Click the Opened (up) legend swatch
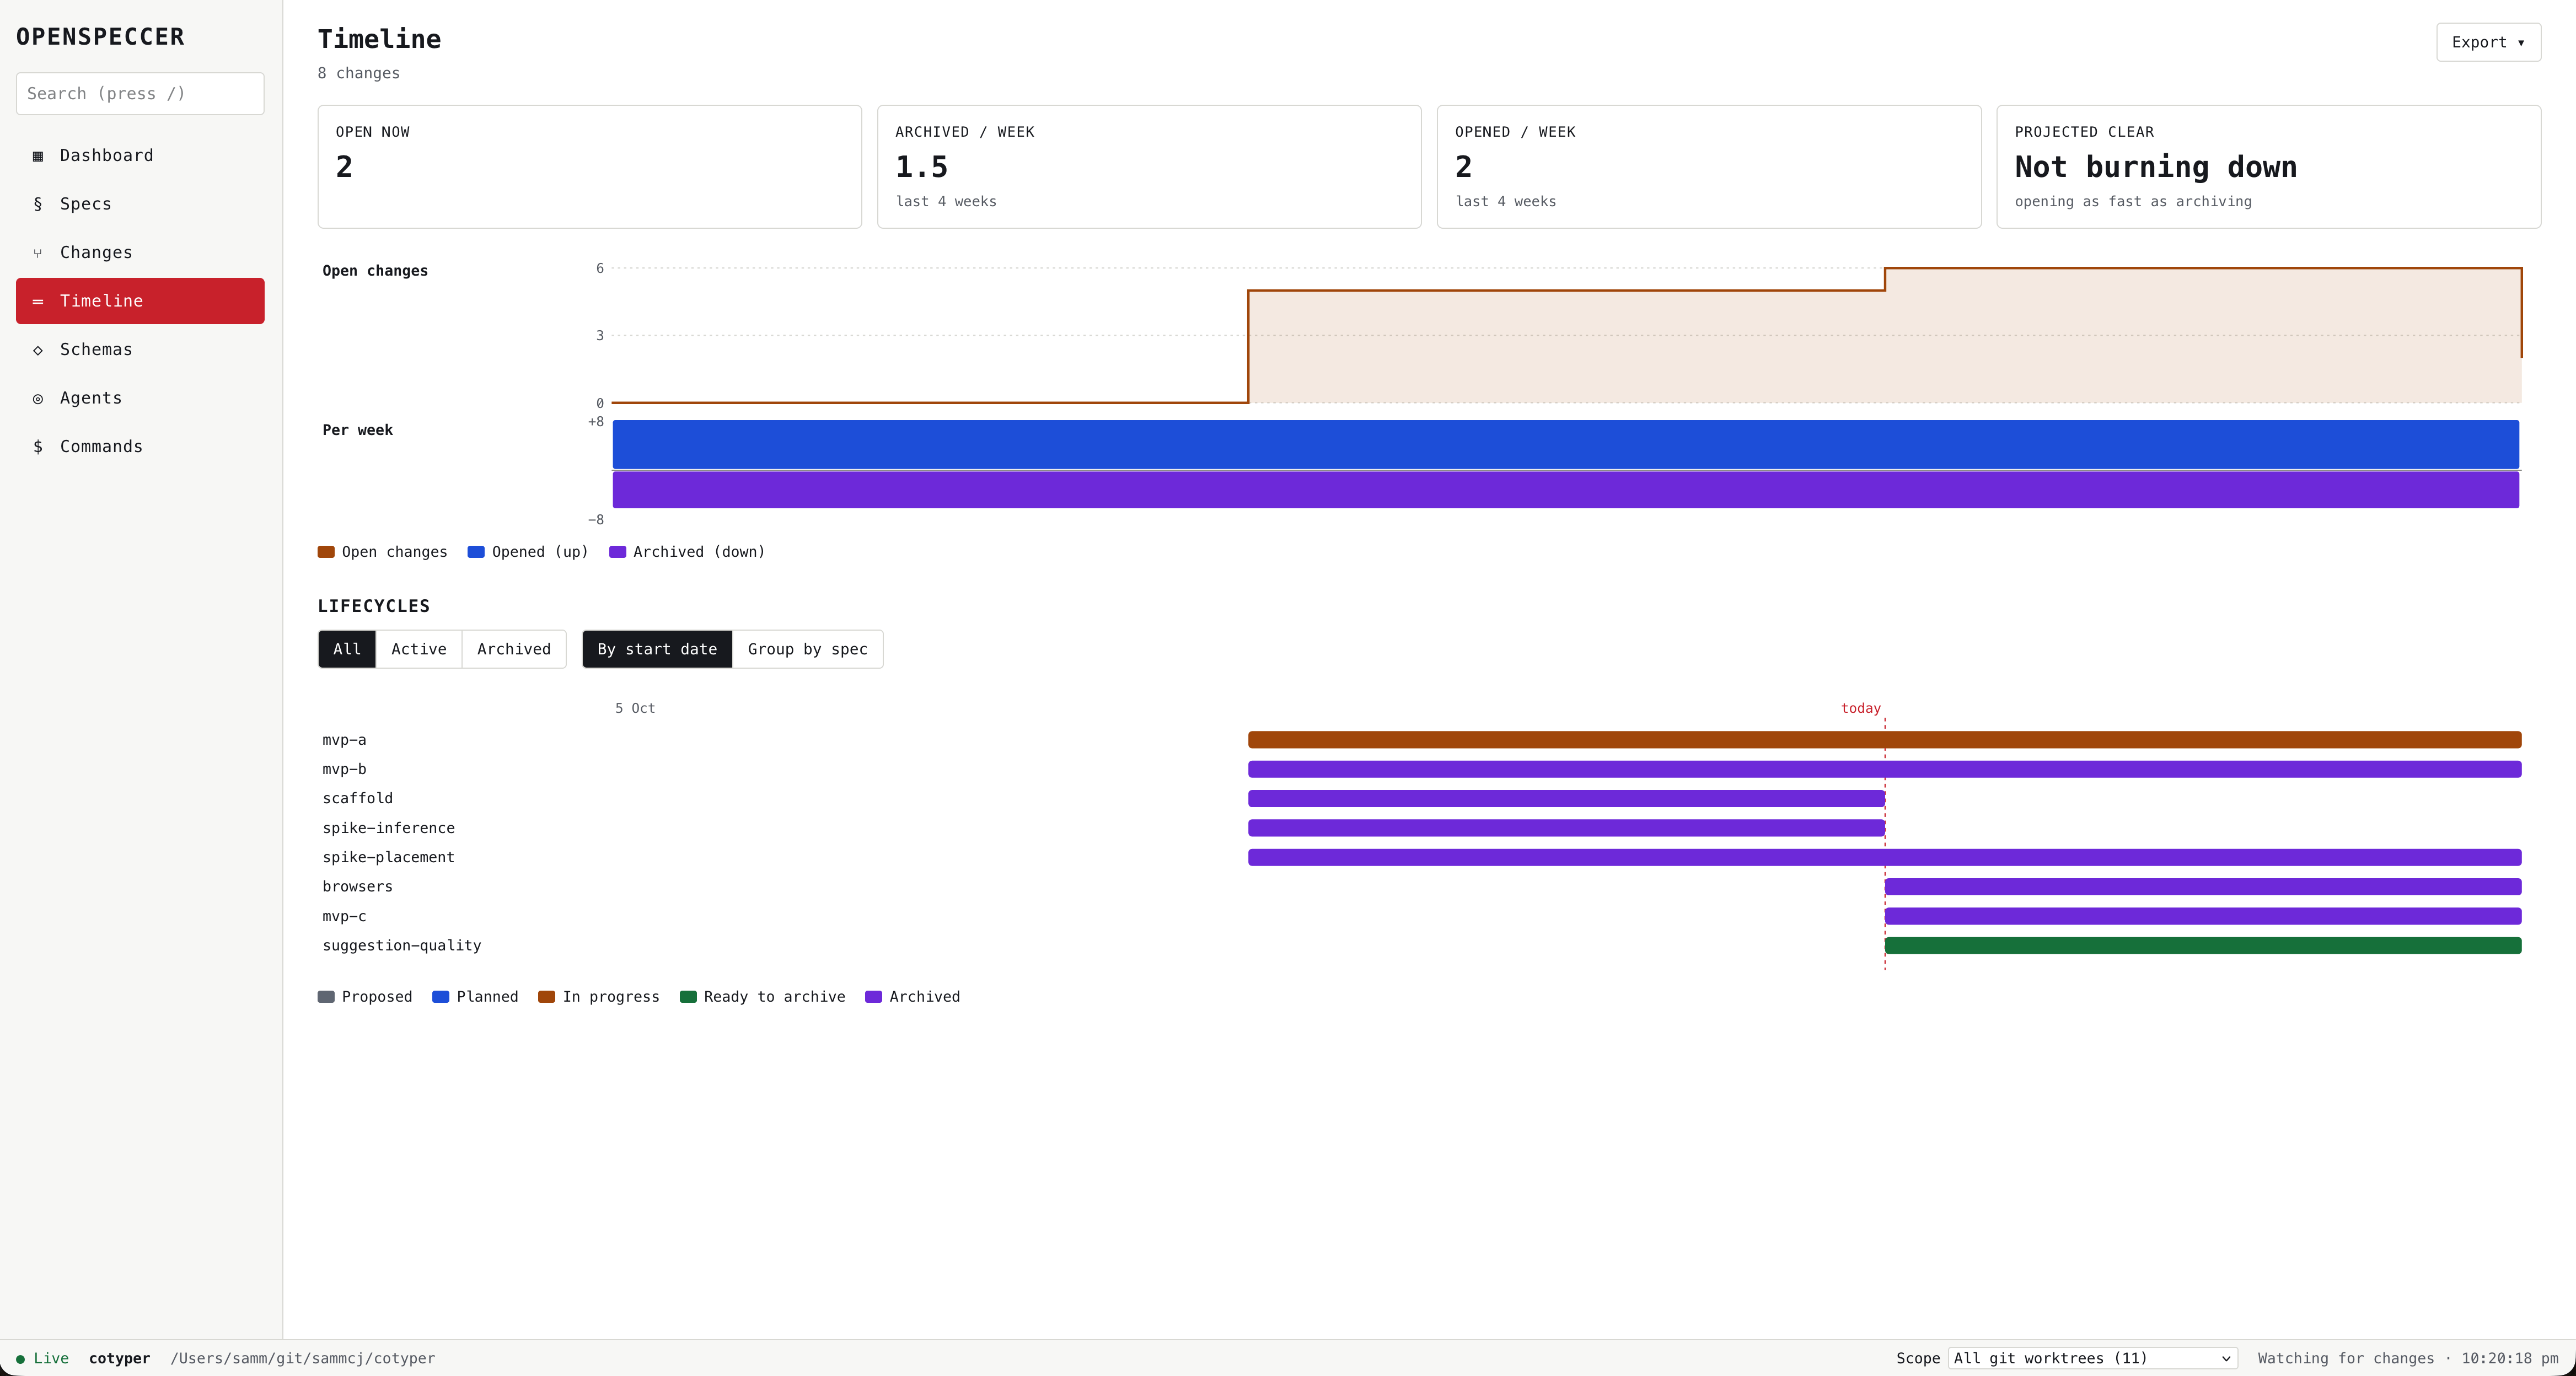The height and width of the screenshot is (1376, 2576). (x=476, y=552)
